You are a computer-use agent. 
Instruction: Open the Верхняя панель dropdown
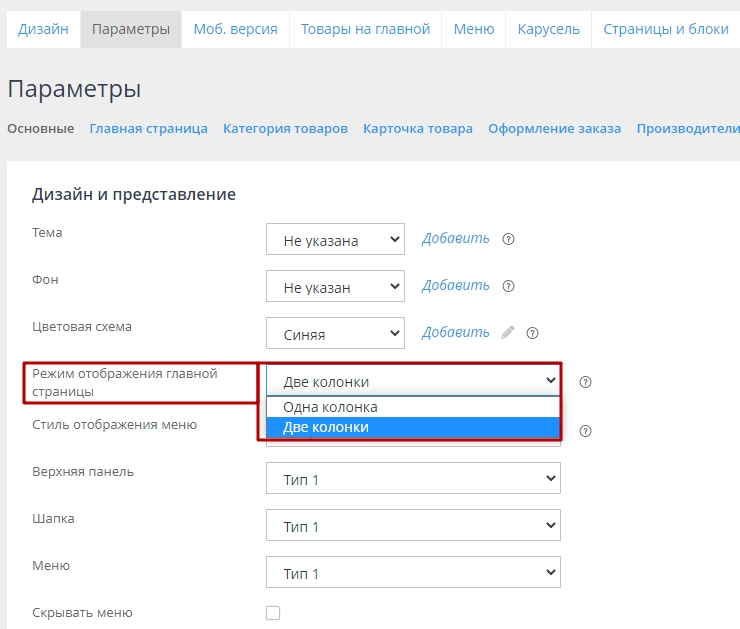(x=413, y=479)
